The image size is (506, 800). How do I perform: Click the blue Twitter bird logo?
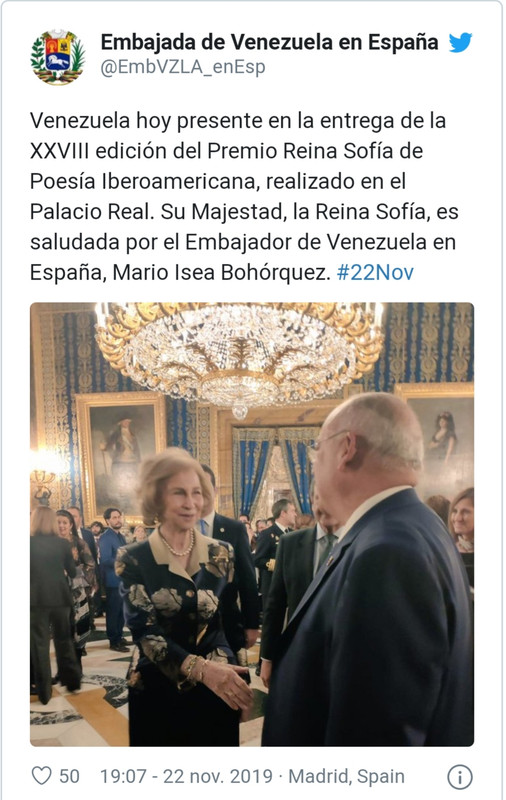(x=460, y=43)
